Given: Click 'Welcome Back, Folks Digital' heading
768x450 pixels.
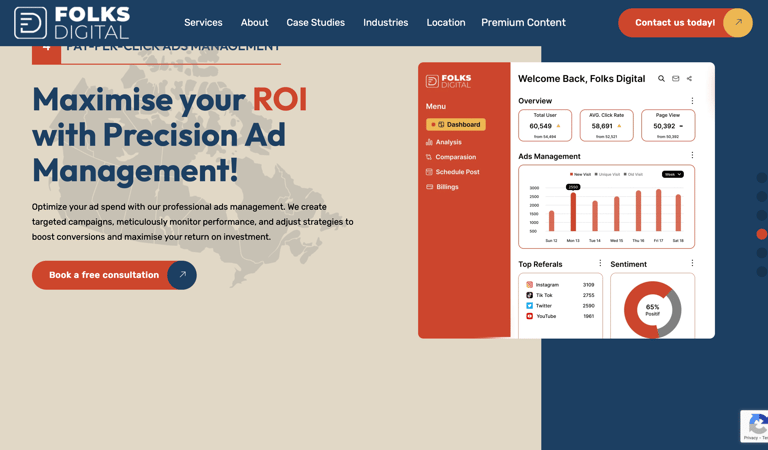Looking at the screenshot, I should [581, 79].
